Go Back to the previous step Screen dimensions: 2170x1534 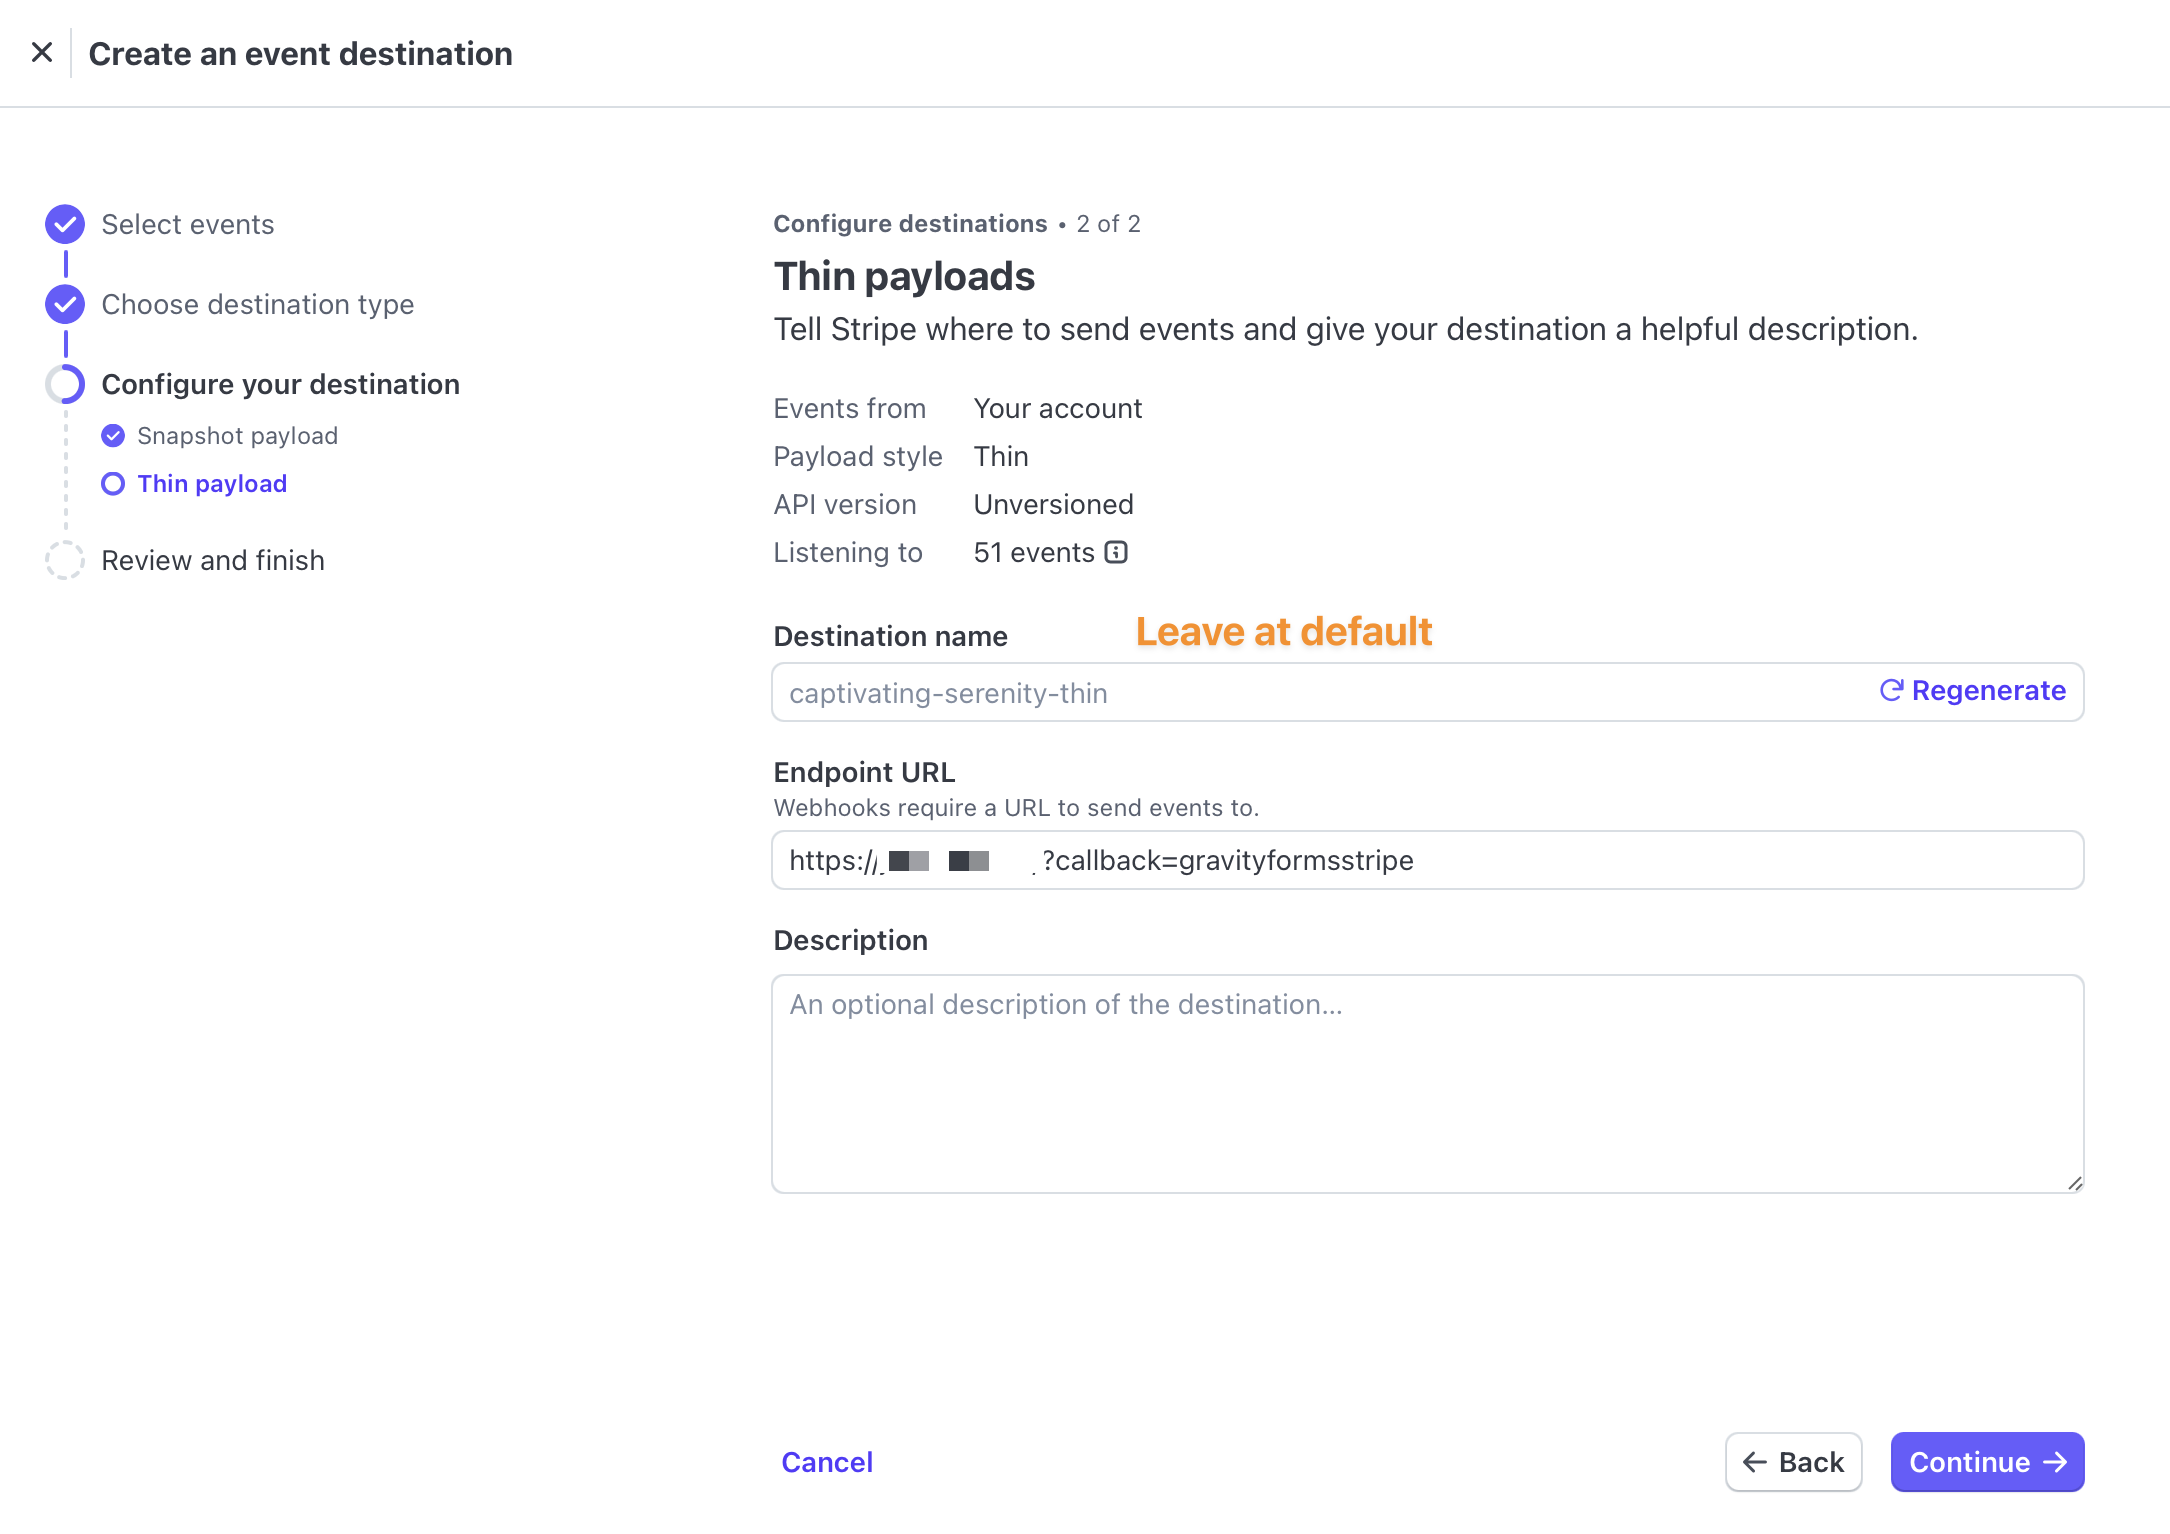tap(1793, 1462)
